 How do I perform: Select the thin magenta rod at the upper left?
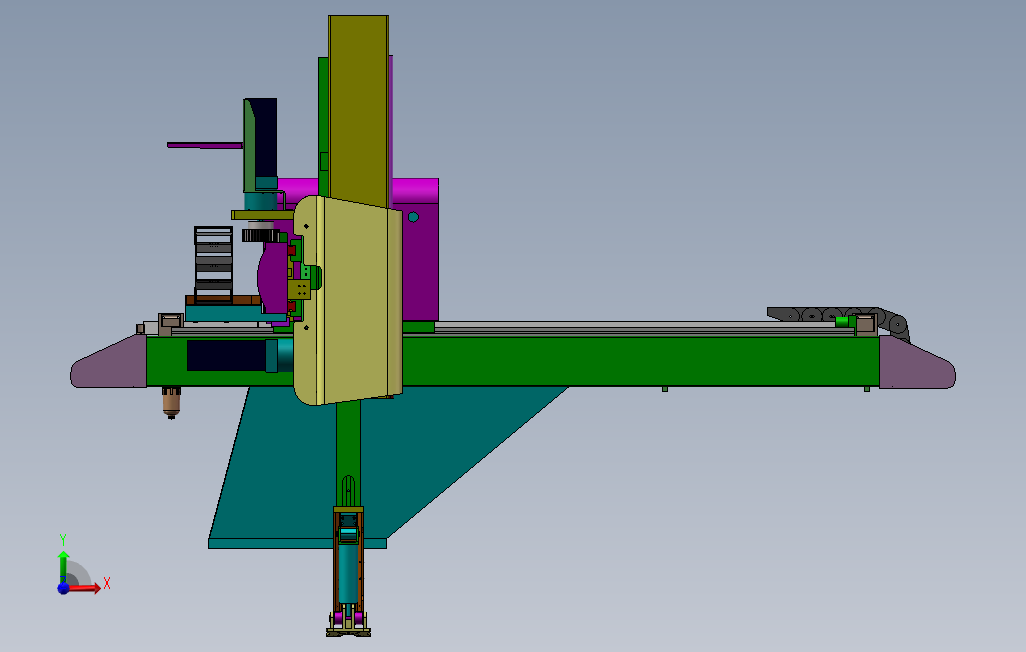[x=205, y=145]
